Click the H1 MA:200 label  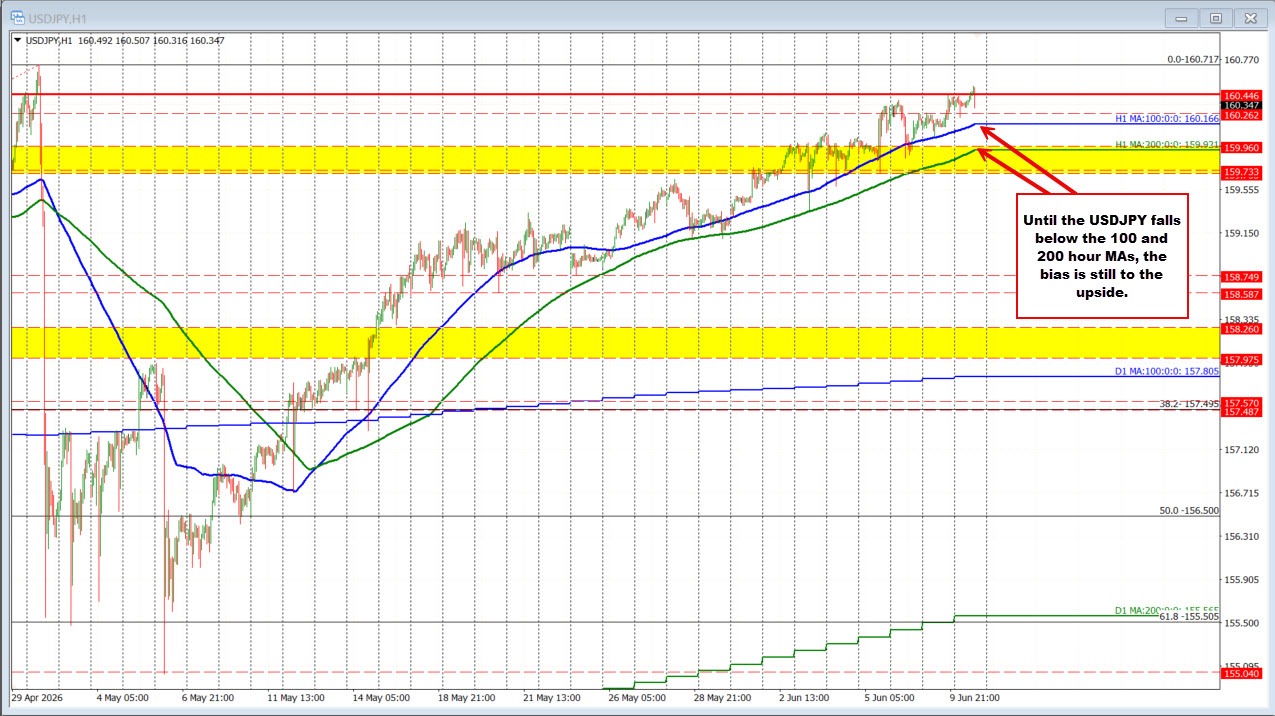[1166, 144]
